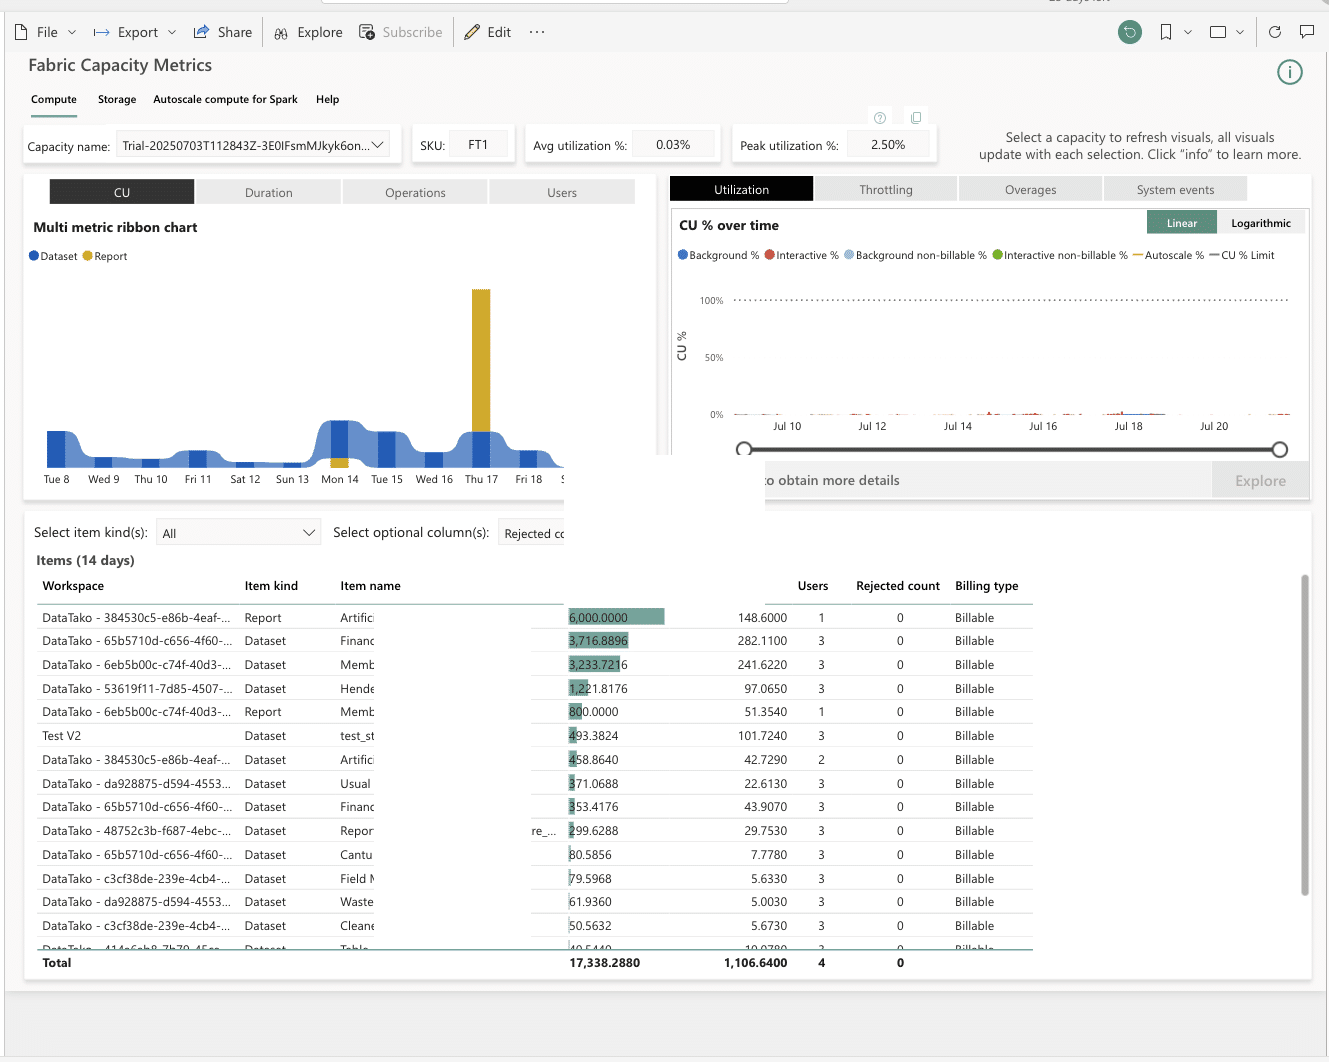The height and width of the screenshot is (1062, 1329).
Task: Click the copy icon above Peak utilization
Action: click(x=916, y=117)
